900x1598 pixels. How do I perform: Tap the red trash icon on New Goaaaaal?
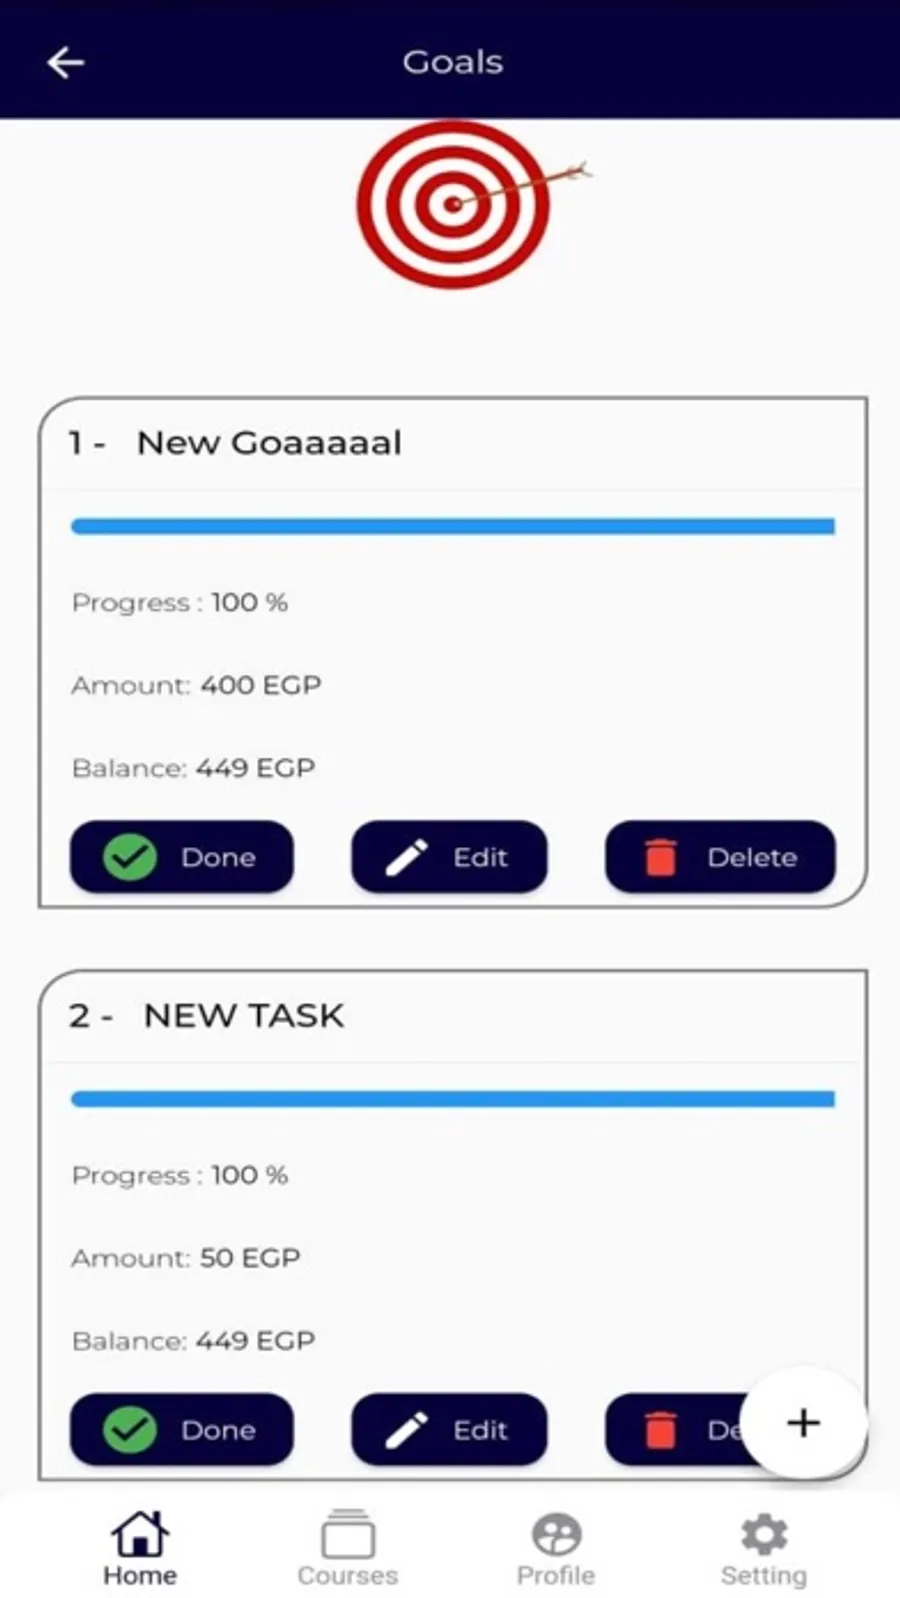point(660,857)
